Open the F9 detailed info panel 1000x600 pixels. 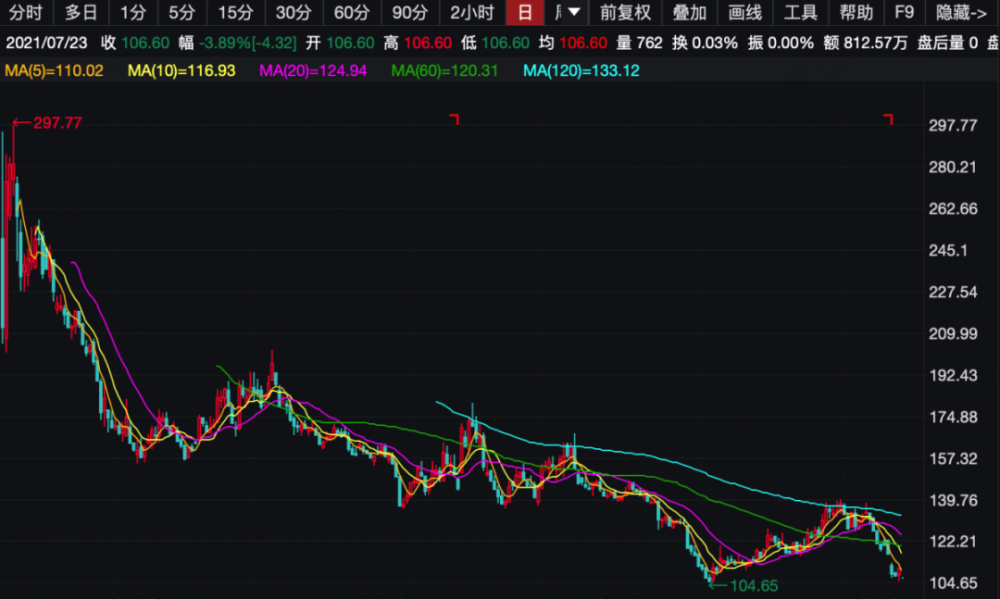pos(904,12)
